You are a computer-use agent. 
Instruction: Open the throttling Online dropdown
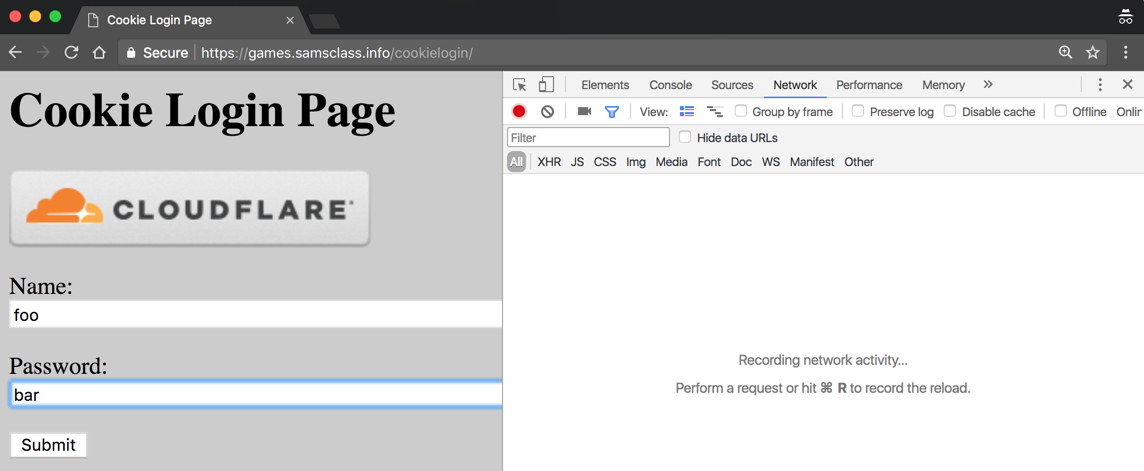pos(1129,112)
